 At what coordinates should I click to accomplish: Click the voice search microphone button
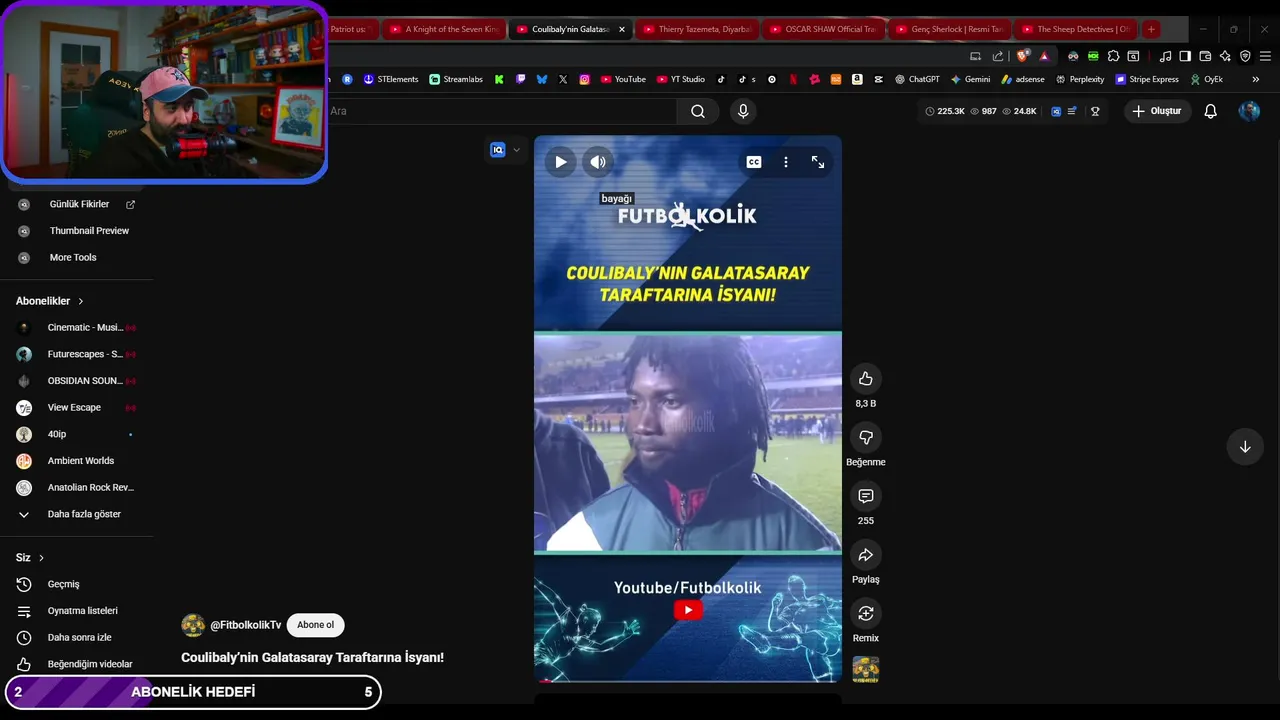coord(743,111)
